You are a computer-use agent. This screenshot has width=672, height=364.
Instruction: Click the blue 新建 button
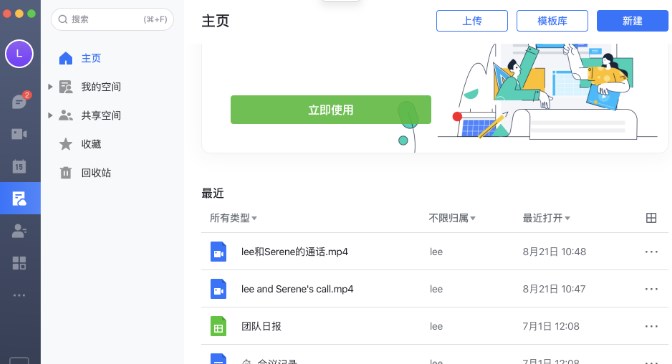(x=632, y=21)
